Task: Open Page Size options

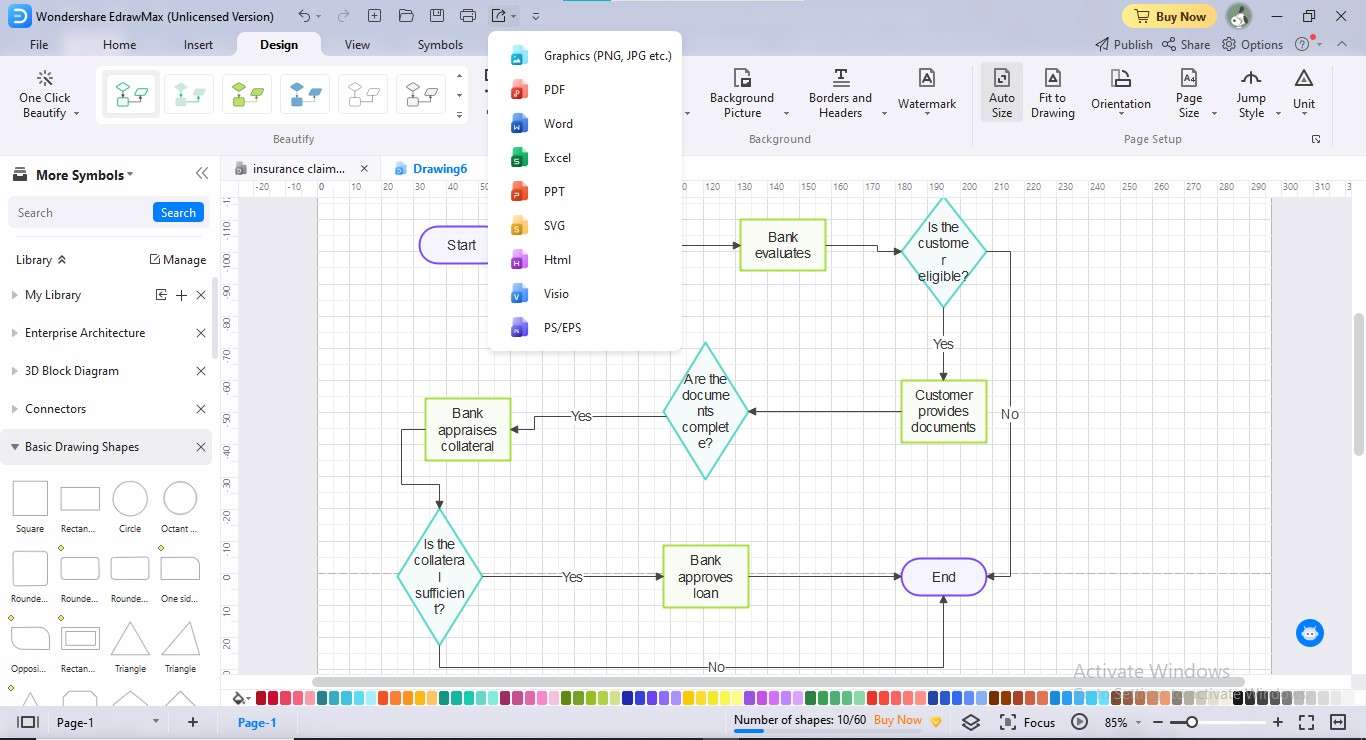Action: (x=1189, y=94)
